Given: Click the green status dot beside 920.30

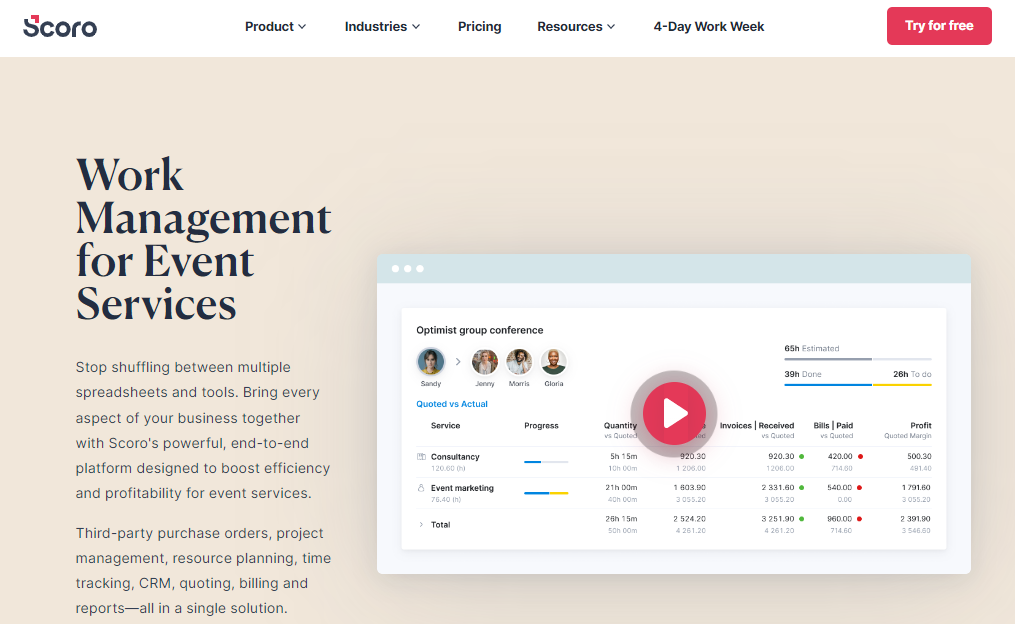Looking at the screenshot, I should click(x=801, y=456).
